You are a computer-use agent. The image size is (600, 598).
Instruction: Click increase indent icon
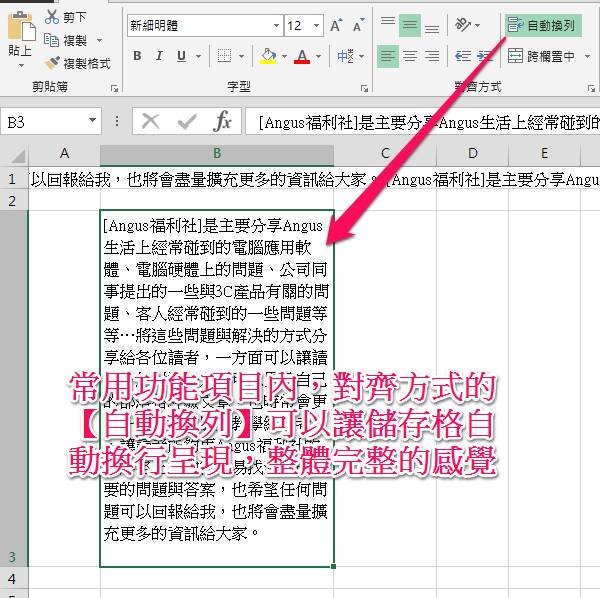tap(485, 56)
